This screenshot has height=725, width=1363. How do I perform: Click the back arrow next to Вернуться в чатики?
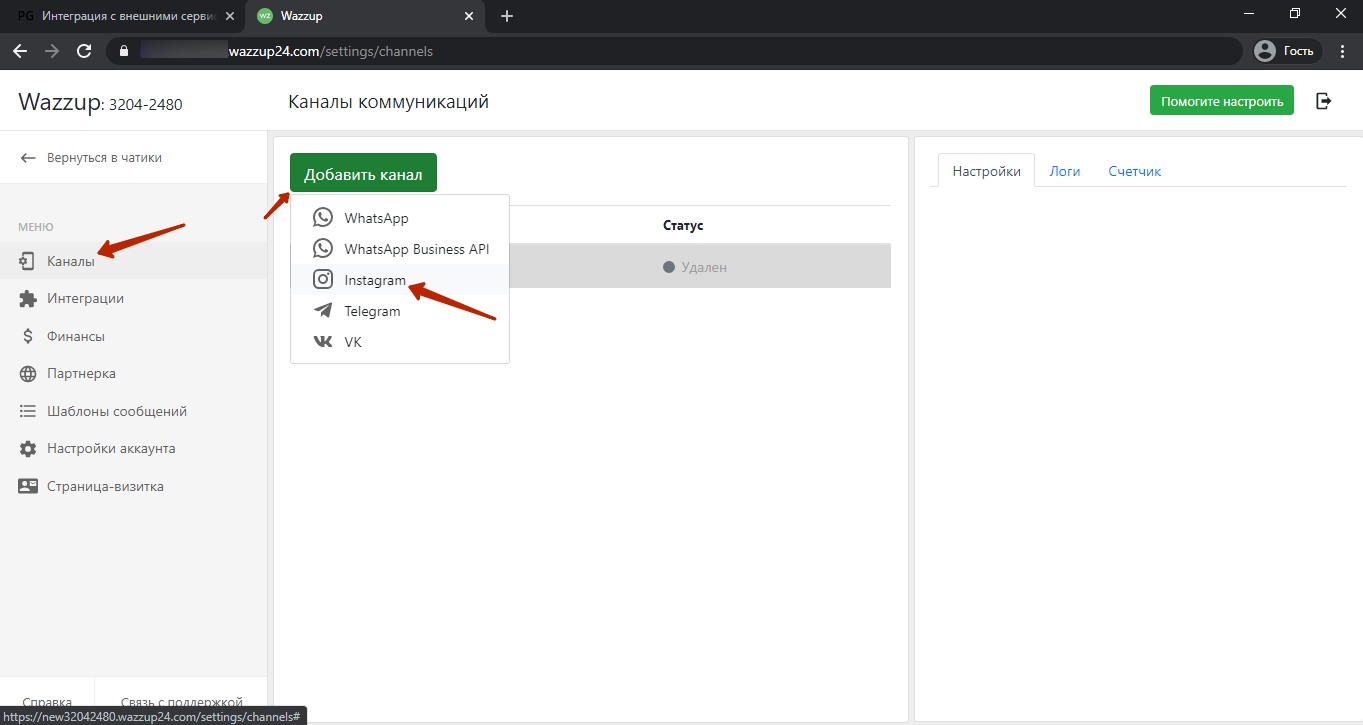click(28, 158)
